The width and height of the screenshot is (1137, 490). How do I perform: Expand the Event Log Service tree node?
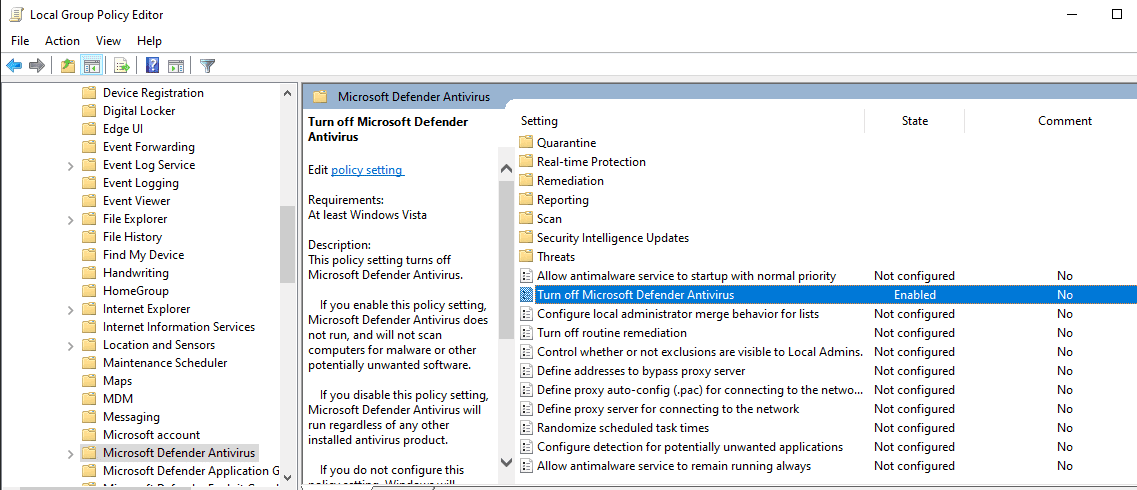(70, 165)
